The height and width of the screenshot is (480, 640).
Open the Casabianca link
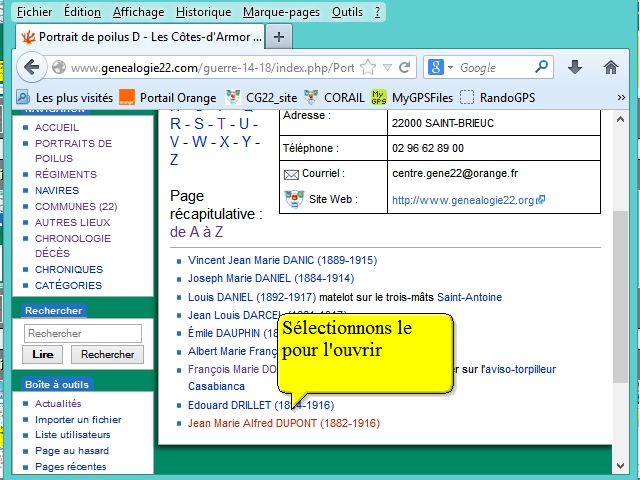pos(216,386)
